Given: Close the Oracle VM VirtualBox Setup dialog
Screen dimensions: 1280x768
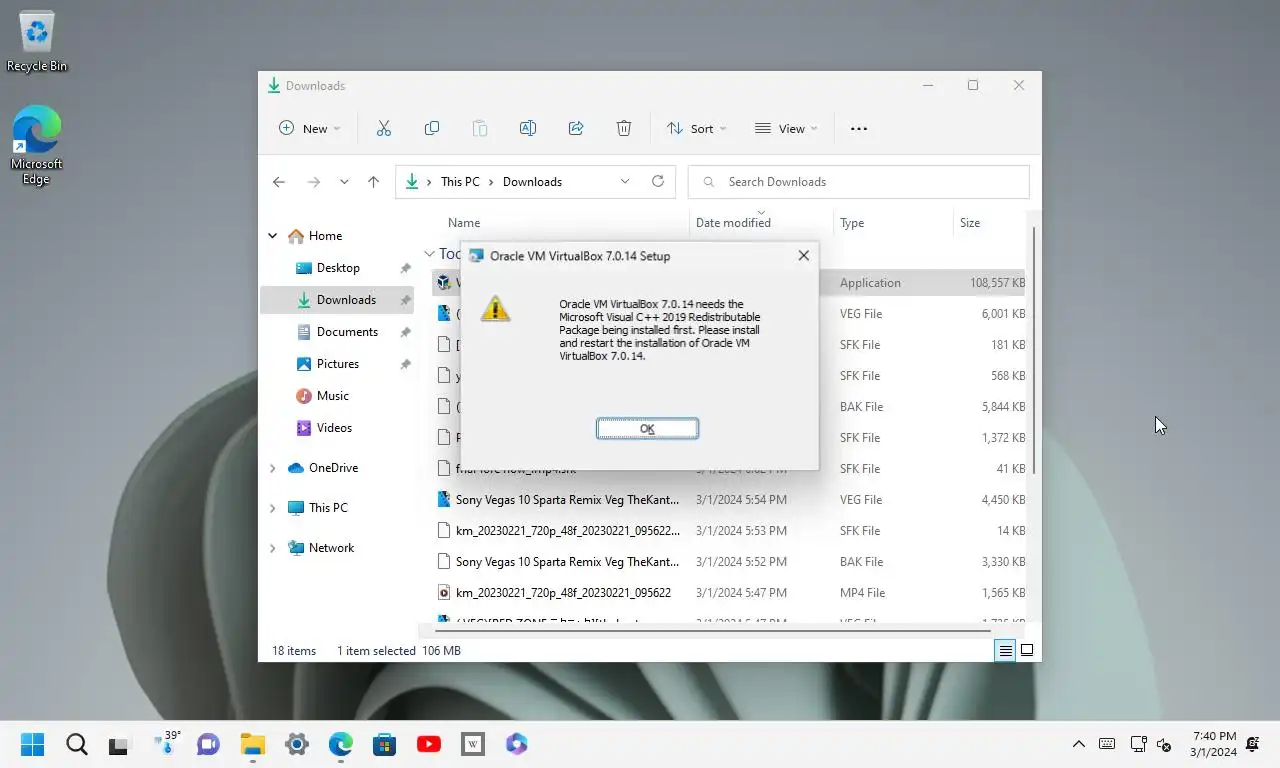Looking at the screenshot, I should 803,256.
